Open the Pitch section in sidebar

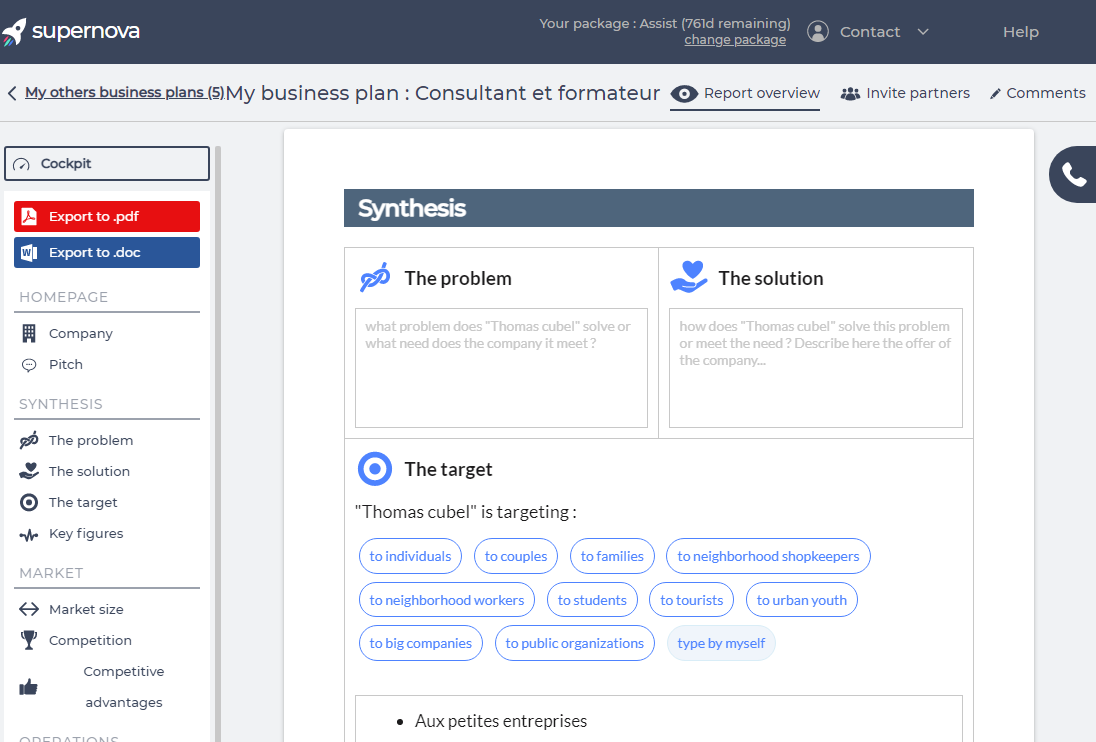tap(66, 365)
